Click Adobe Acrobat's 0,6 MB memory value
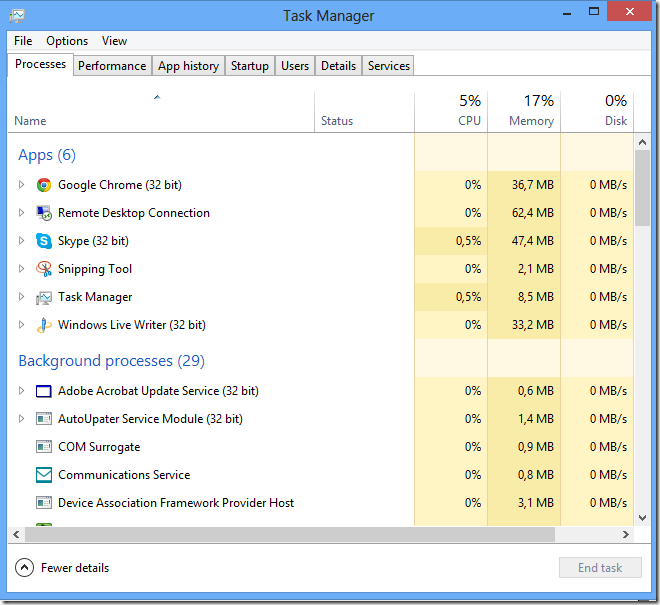Screen dimensions: 660x605 point(535,391)
